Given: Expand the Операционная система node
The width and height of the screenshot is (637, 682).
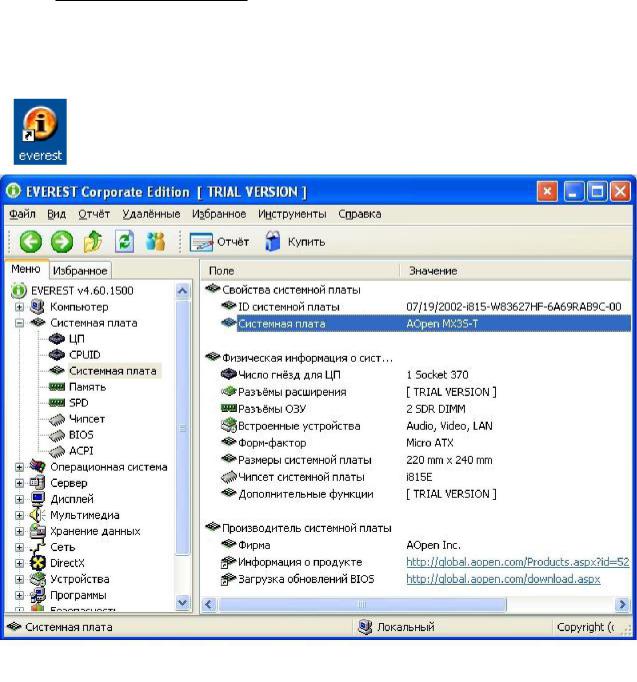Looking at the screenshot, I should (x=19, y=467).
